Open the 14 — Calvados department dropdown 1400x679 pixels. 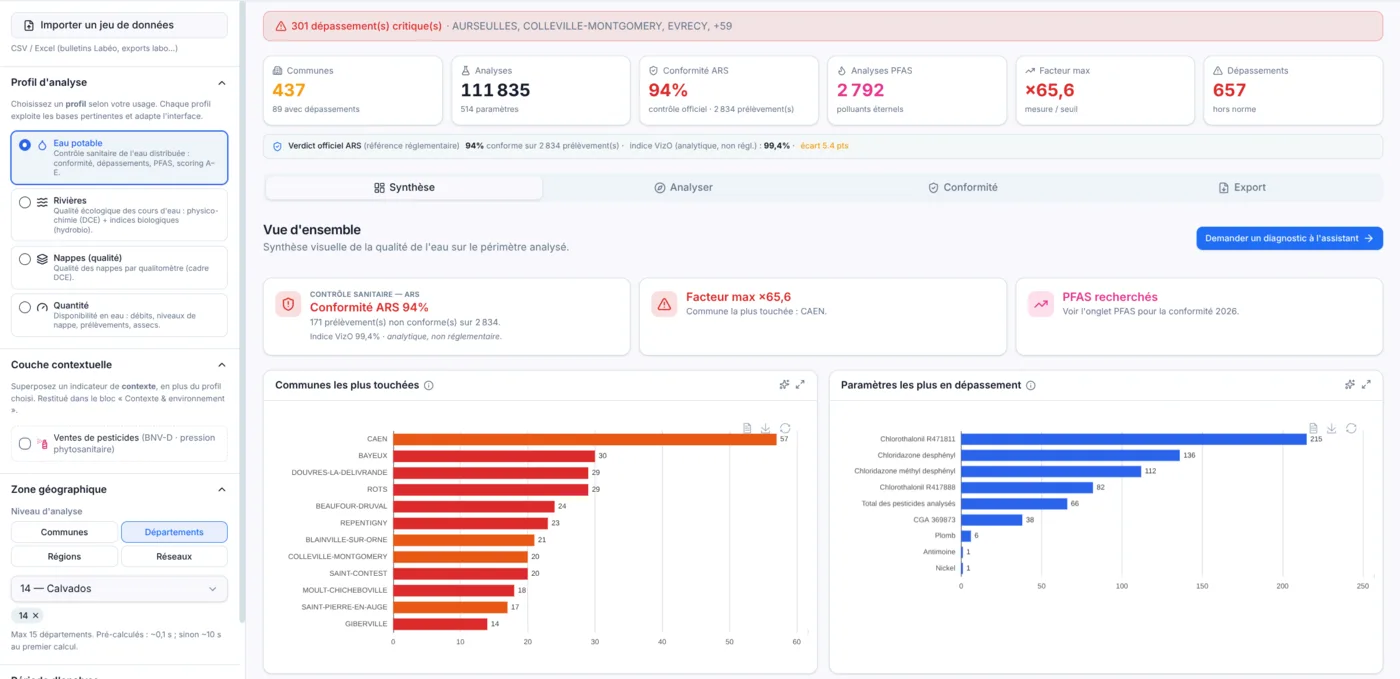119,589
